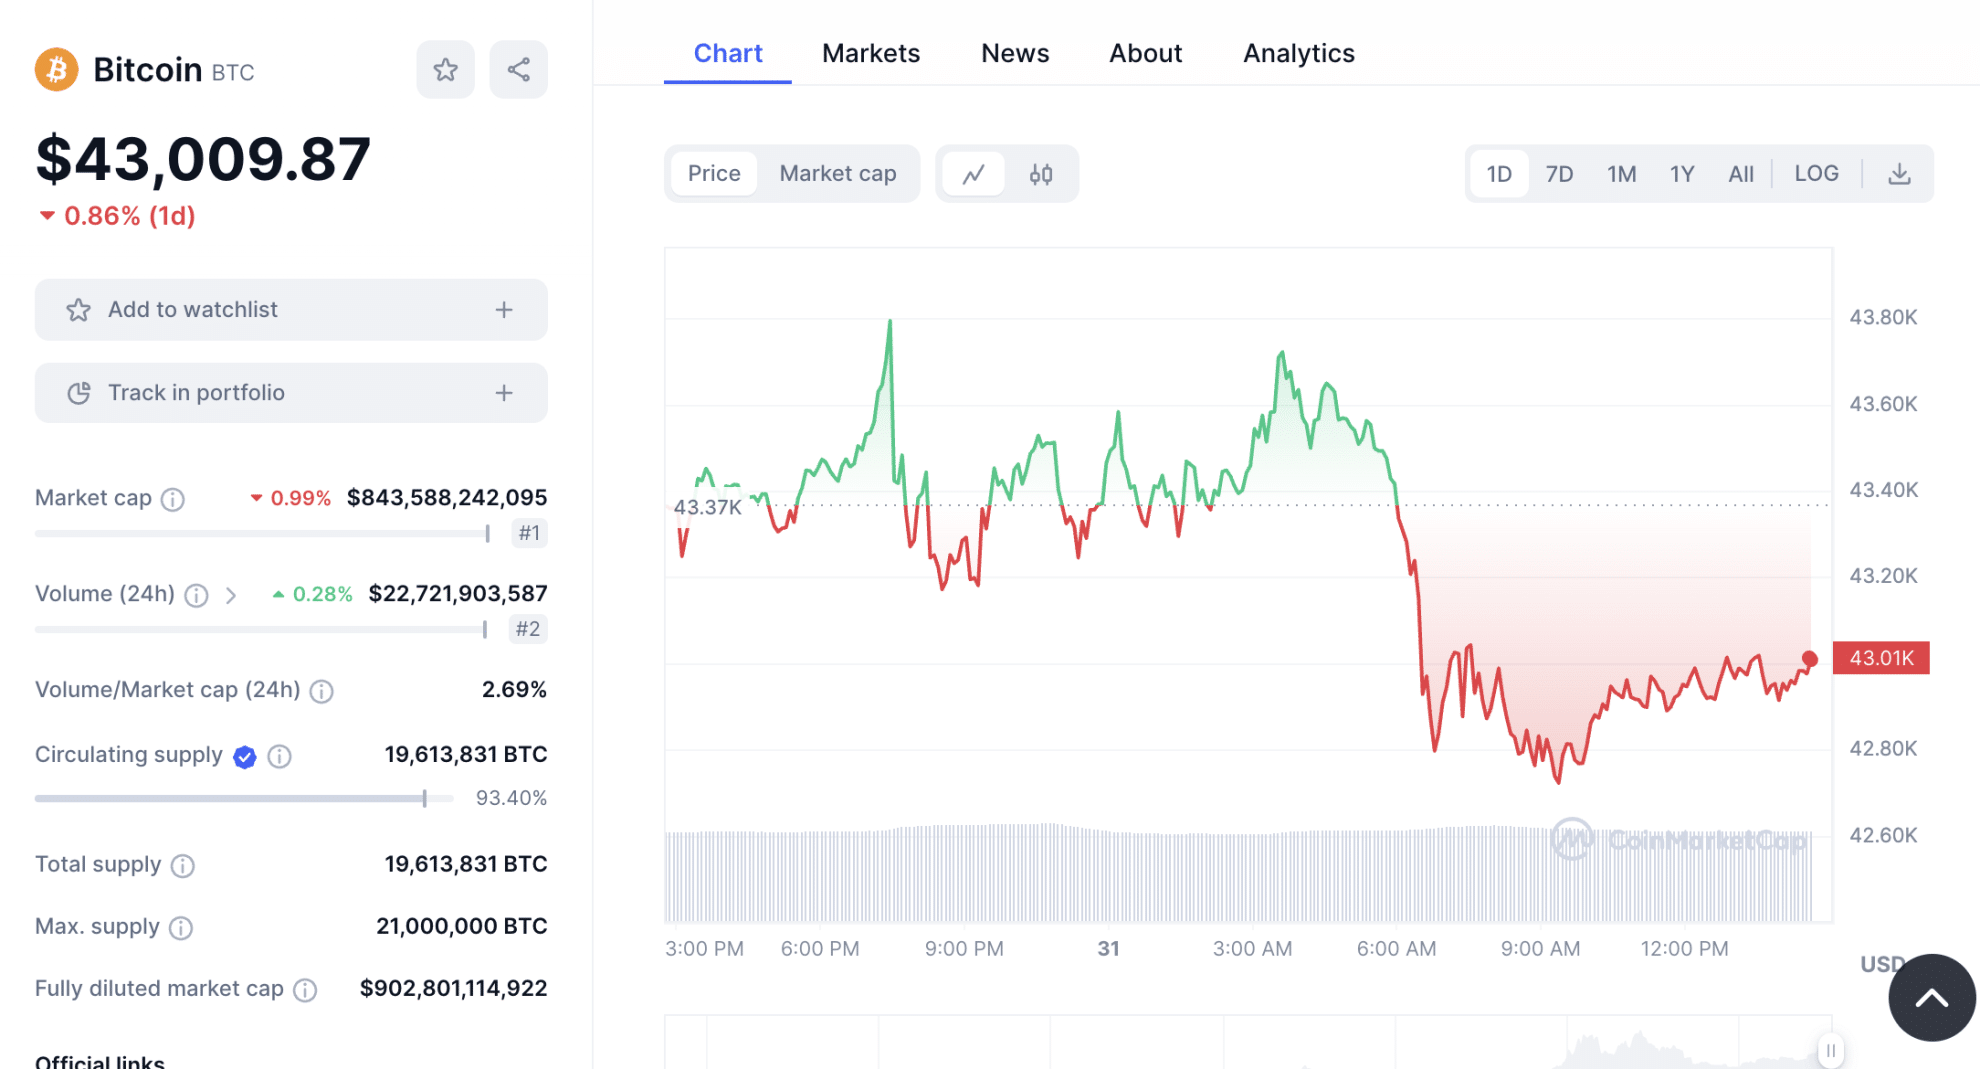This screenshot has width=1980, height=1069.
Task: Click the scroll-to-top arrow button
Action: coord(1932,997)
